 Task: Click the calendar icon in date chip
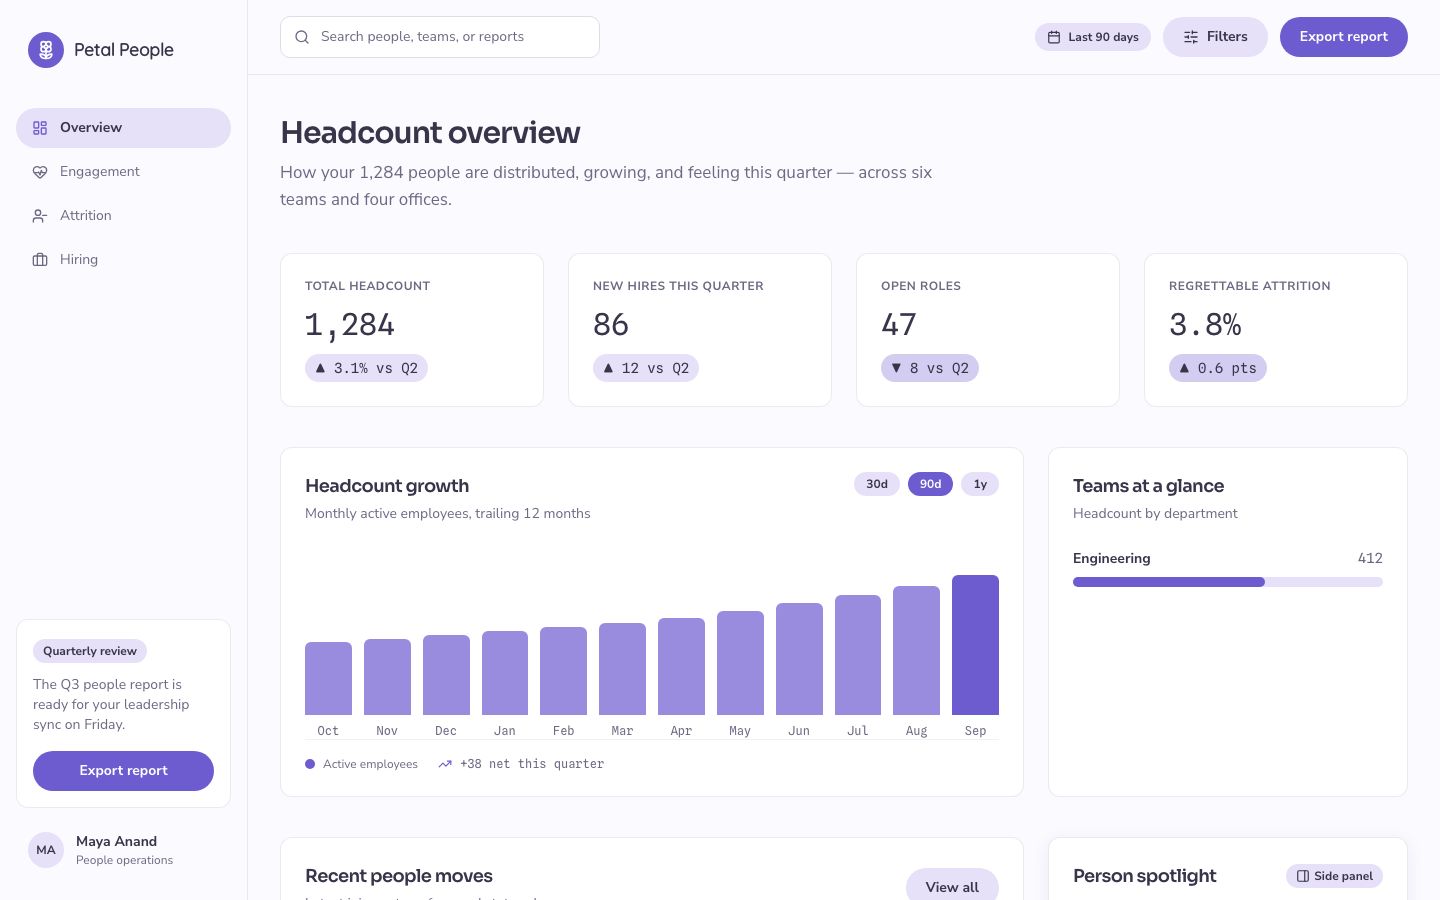pos(1054,37)
